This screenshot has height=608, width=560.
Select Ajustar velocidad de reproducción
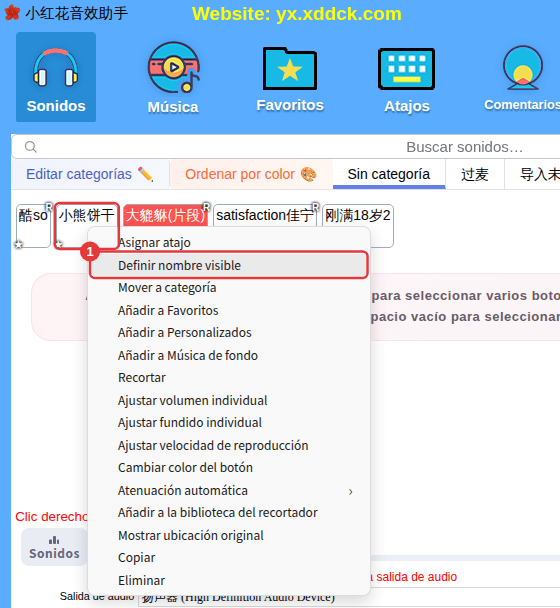pyautogui.click(x=229, y=446)
